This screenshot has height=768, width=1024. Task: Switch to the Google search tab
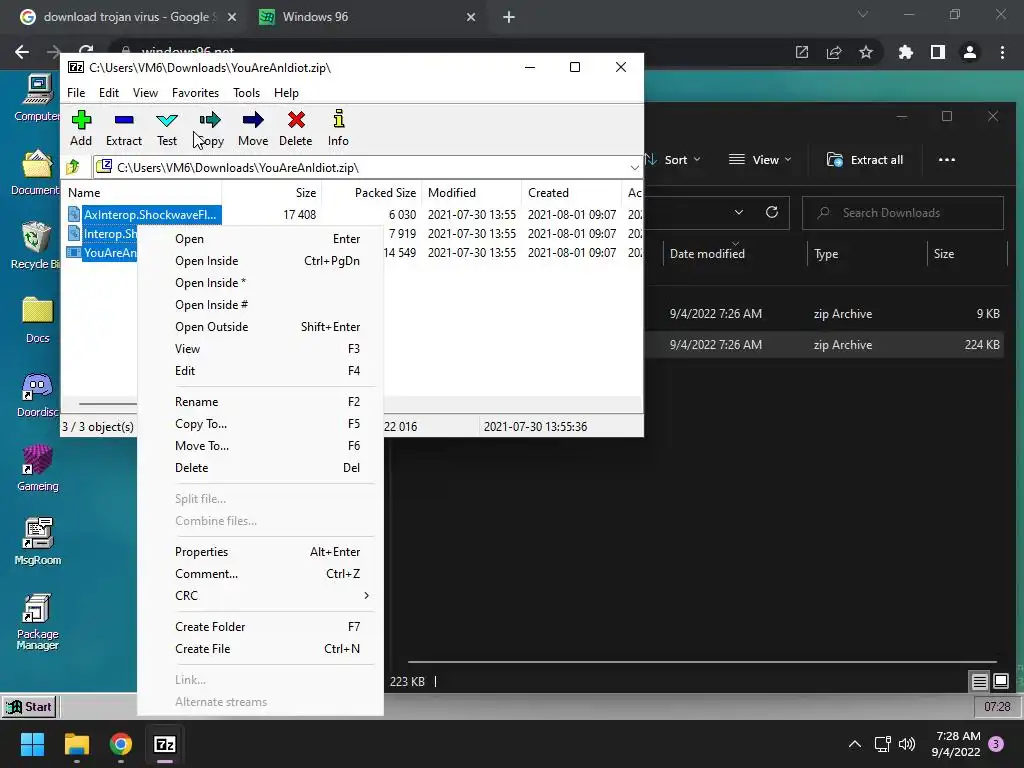(x=127, y=17)
